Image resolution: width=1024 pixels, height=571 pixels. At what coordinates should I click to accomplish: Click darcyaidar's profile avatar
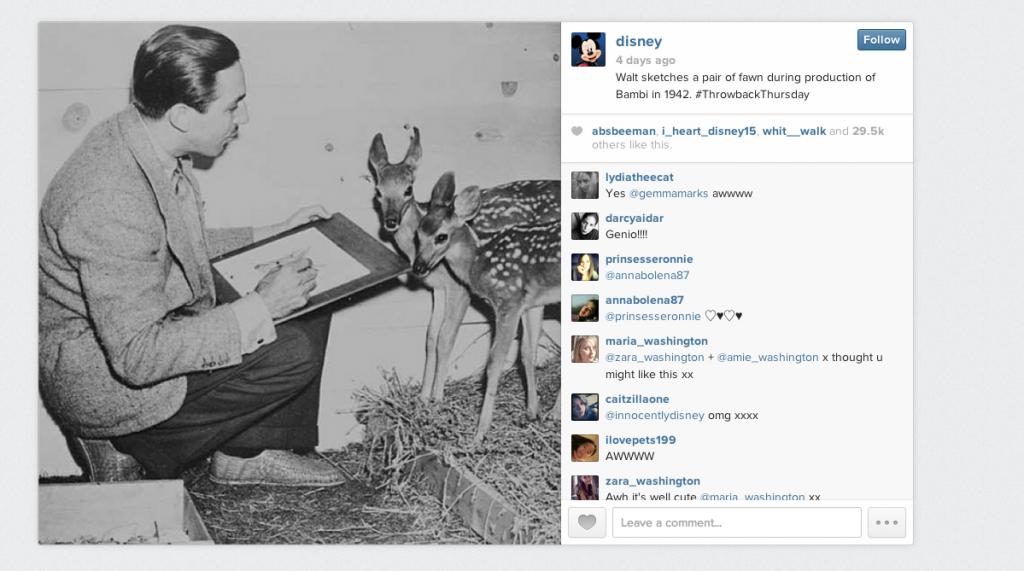[x=584, y=226]
